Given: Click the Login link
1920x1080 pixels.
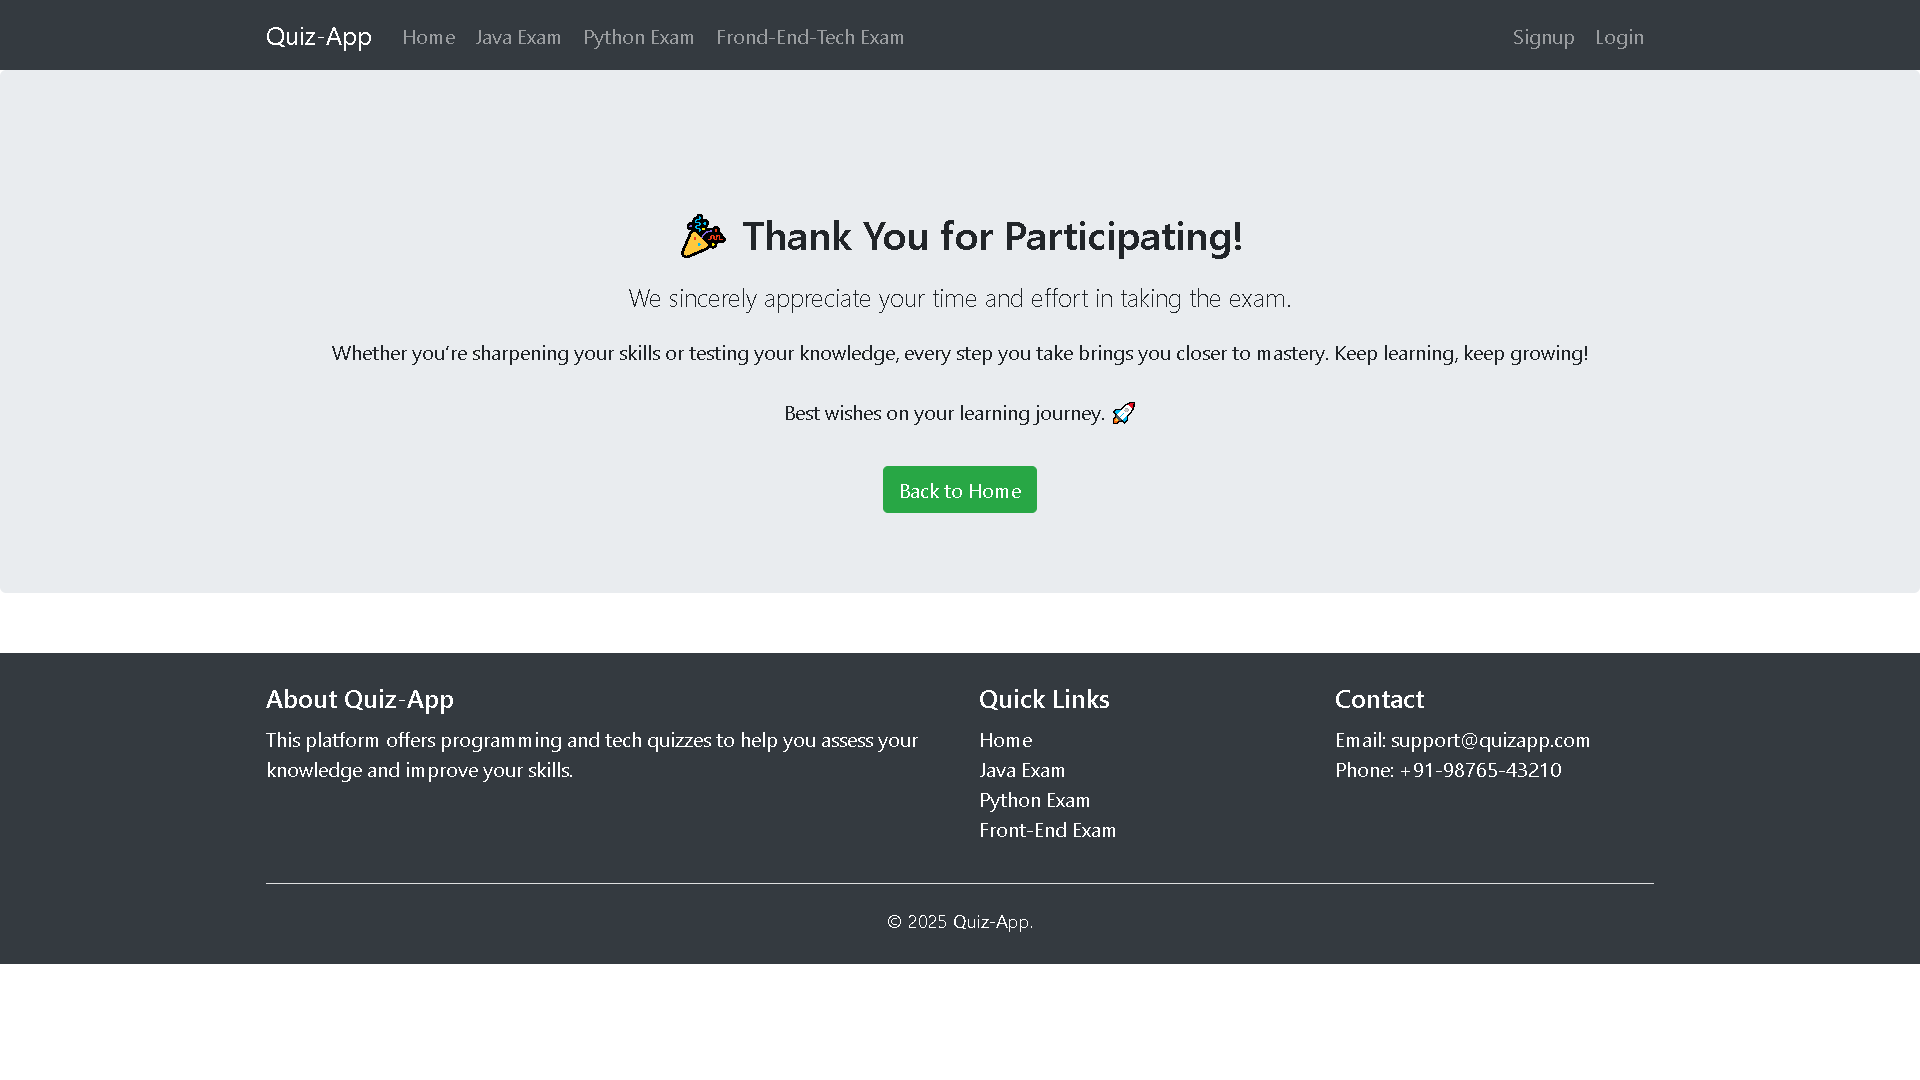Looking at the screenshot, I should pyautogui.click(x=1619, y=37).
